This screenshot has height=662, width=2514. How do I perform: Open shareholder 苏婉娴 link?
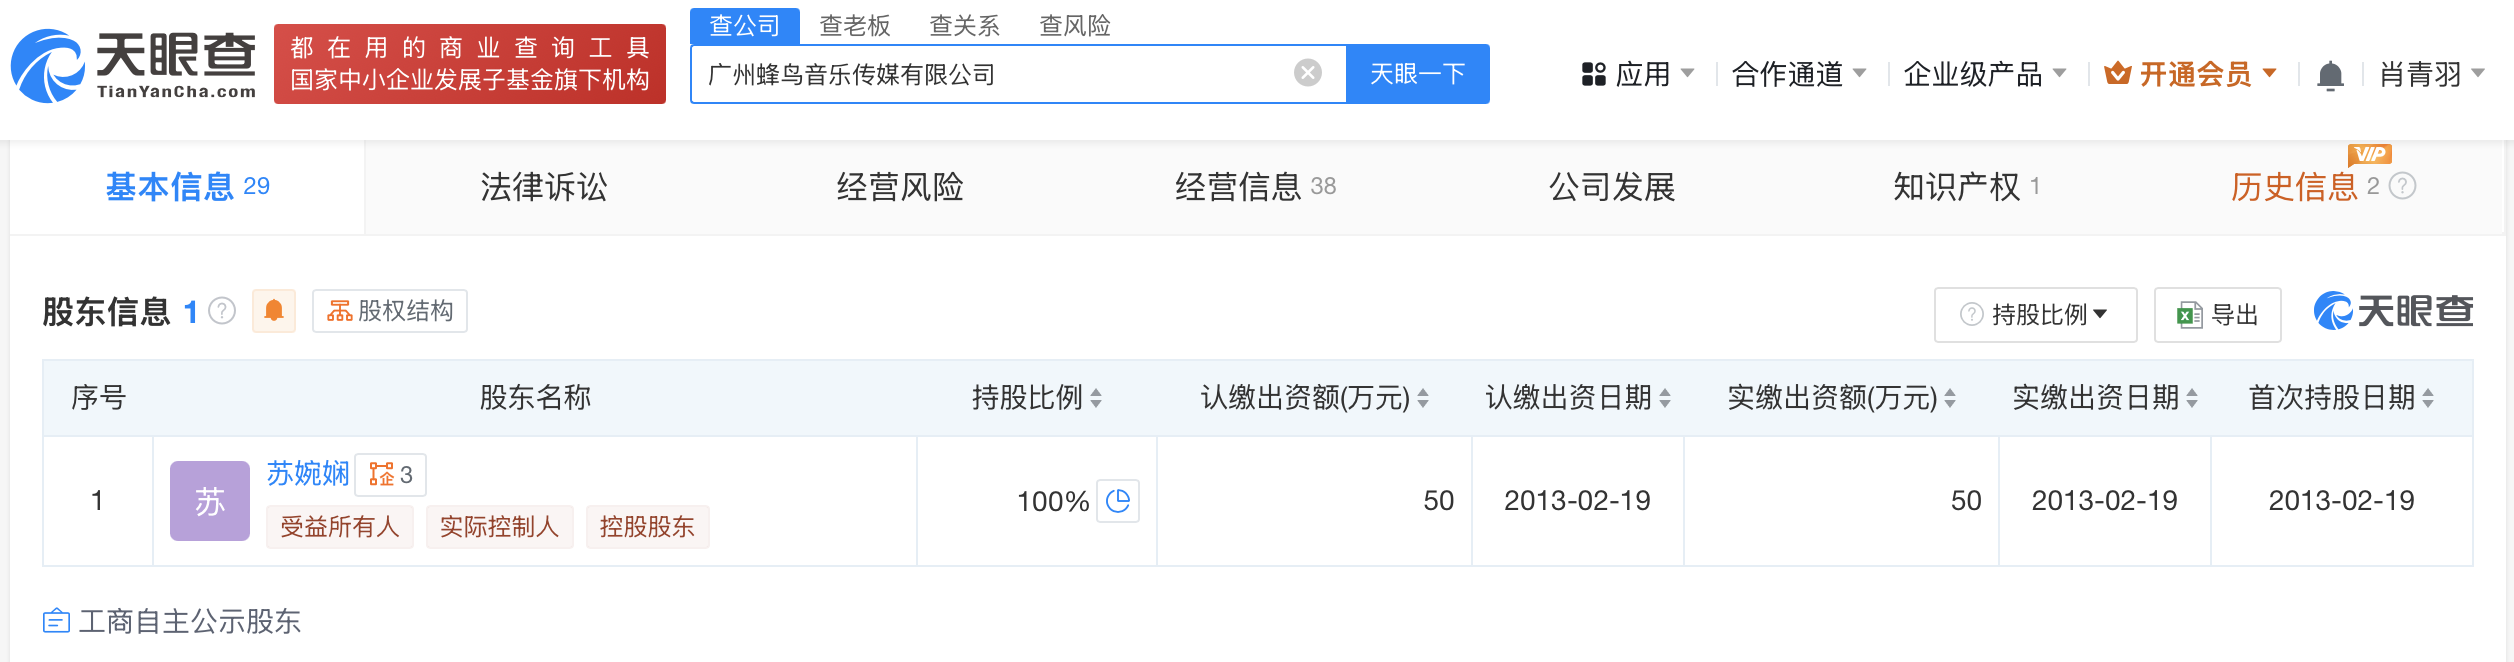click(308, 473)
